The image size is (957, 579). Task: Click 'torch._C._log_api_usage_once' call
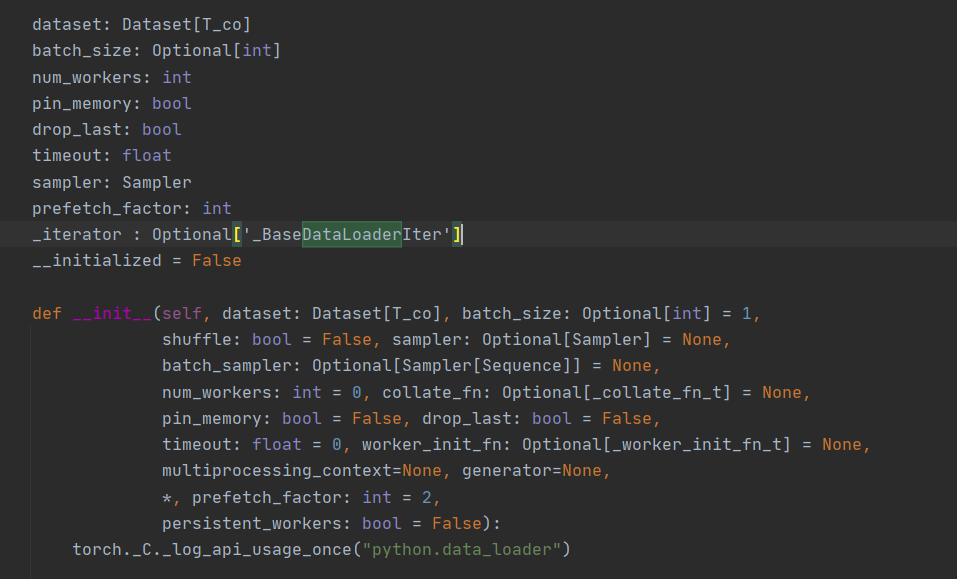[212, 550]
